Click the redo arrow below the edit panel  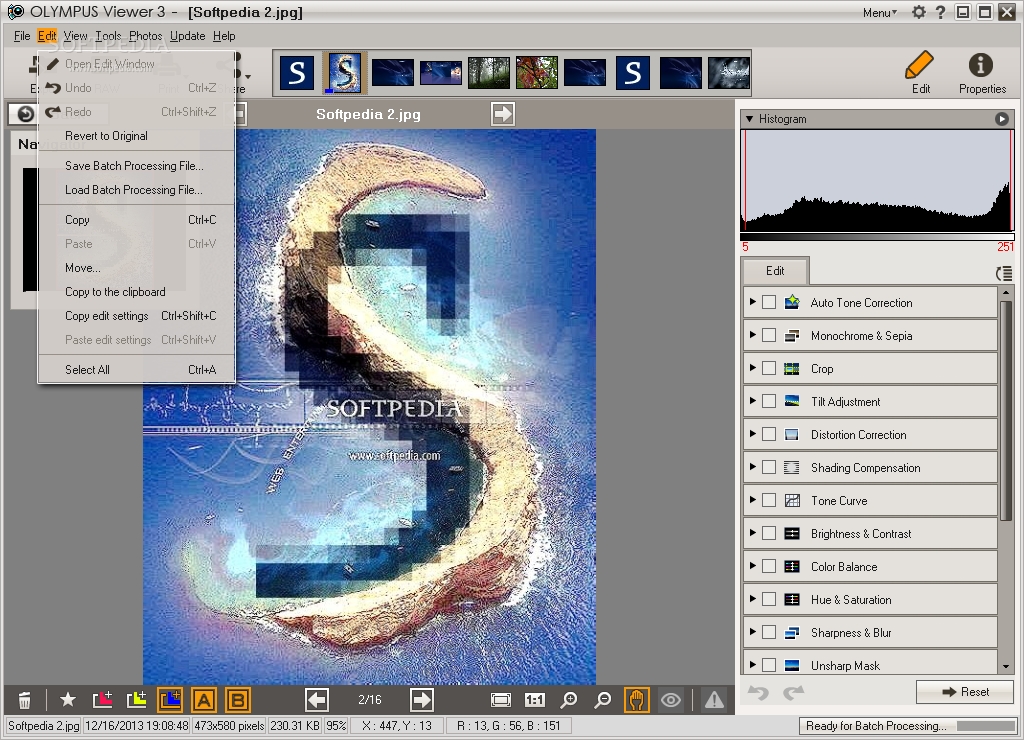[x=793, y=692]
